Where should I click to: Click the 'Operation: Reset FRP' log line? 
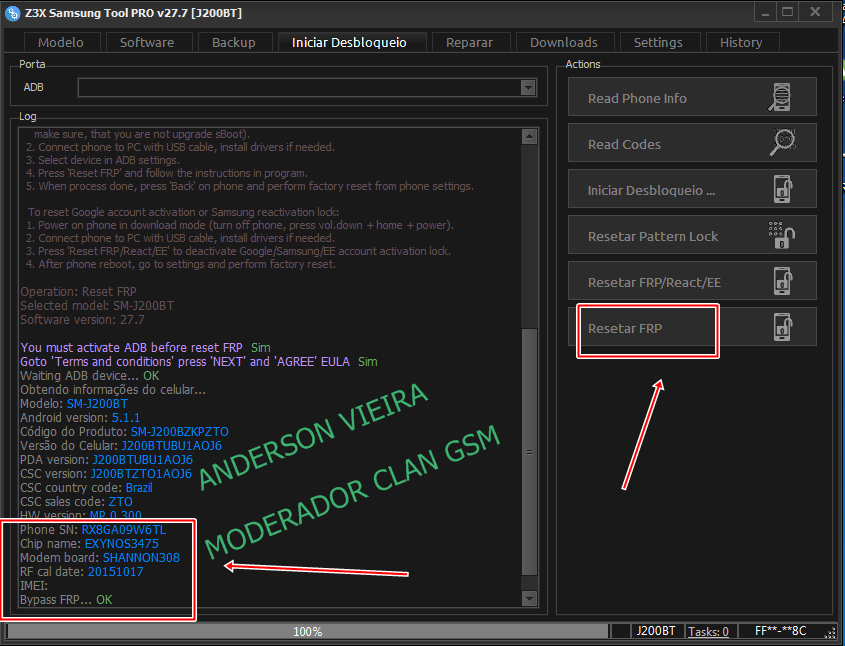[x=78, y=291]
